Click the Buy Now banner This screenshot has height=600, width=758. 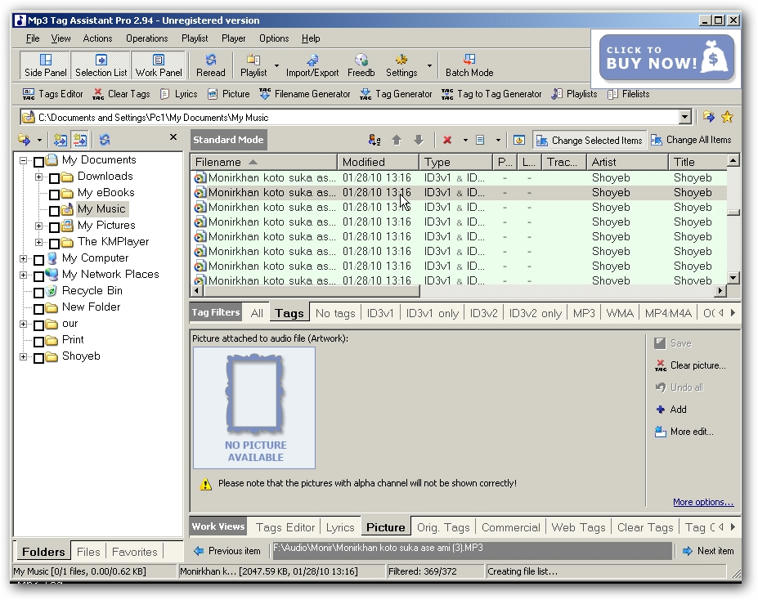pos(667,58)
